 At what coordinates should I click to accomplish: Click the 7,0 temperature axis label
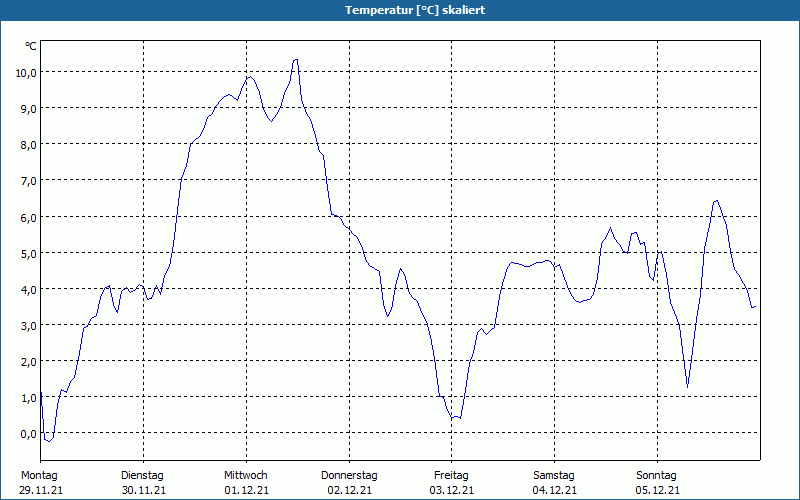pyautogui.click(x=26, y=180)
